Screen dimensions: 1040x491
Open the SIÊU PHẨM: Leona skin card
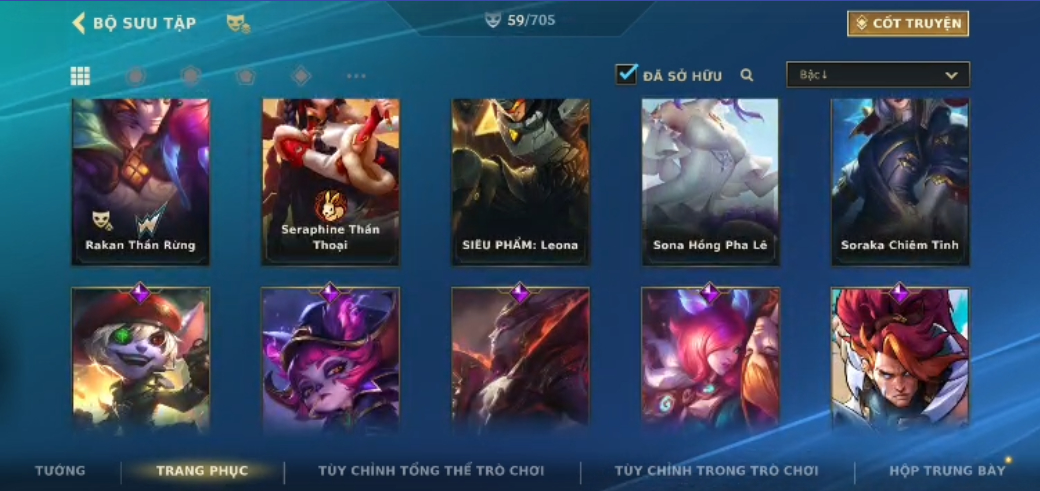521,182
